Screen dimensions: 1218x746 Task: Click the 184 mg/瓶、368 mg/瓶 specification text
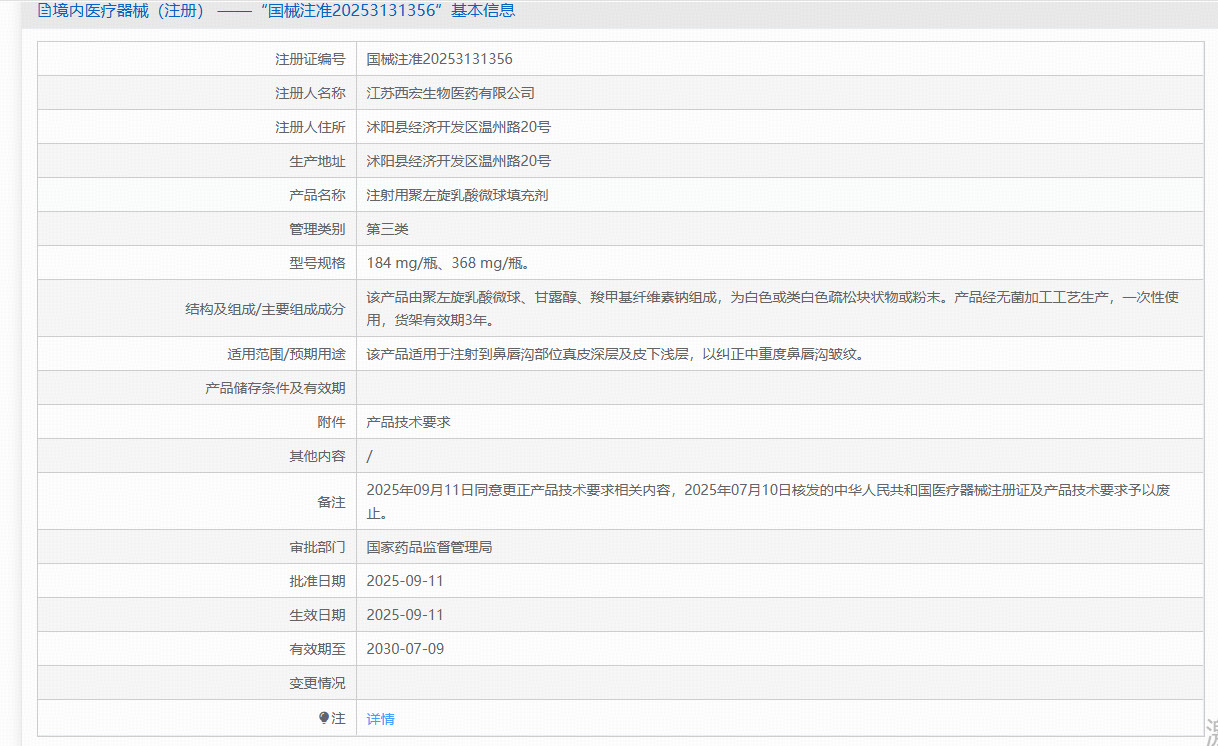(447, 263)
